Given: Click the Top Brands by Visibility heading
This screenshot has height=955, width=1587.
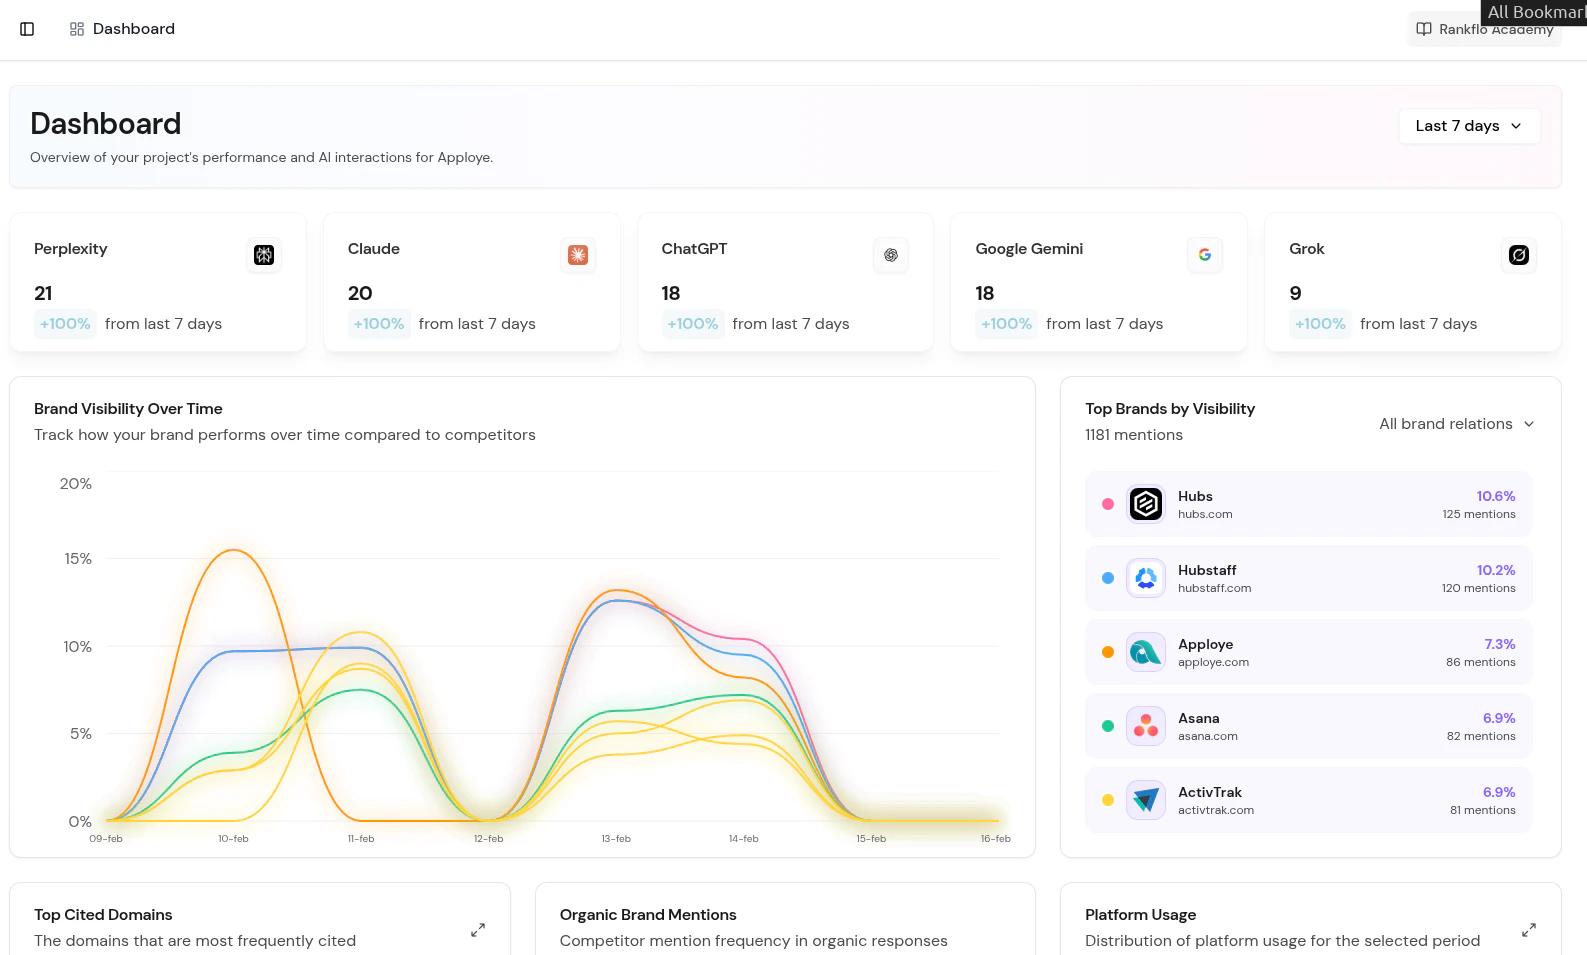Looking at the screenshot, I should (1170, 409).
